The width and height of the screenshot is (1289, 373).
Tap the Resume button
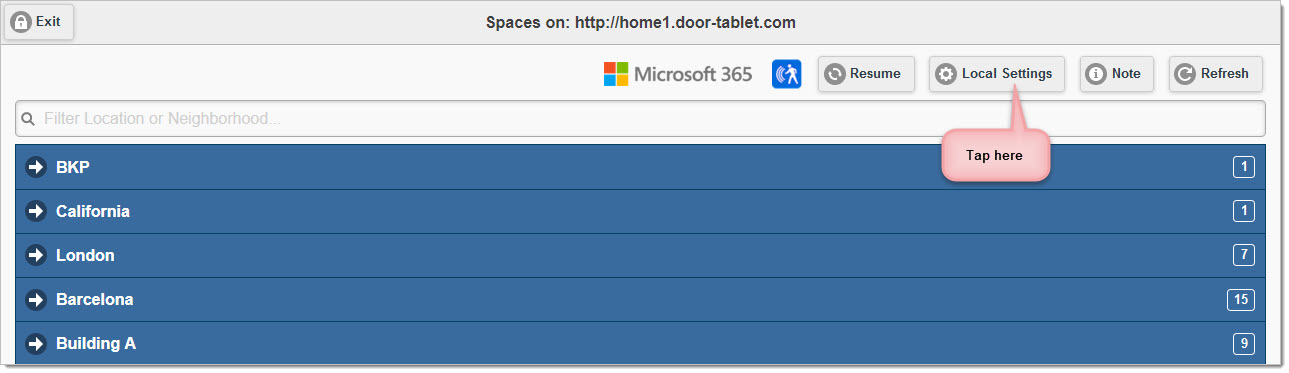click(x=866, y=74)
